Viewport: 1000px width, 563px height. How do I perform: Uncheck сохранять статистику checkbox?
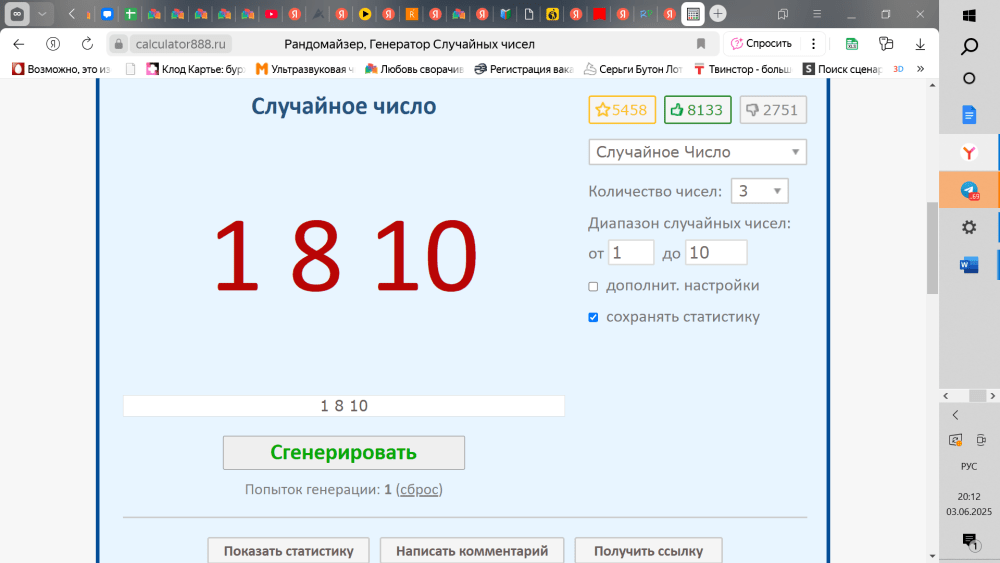pos(593,317)
